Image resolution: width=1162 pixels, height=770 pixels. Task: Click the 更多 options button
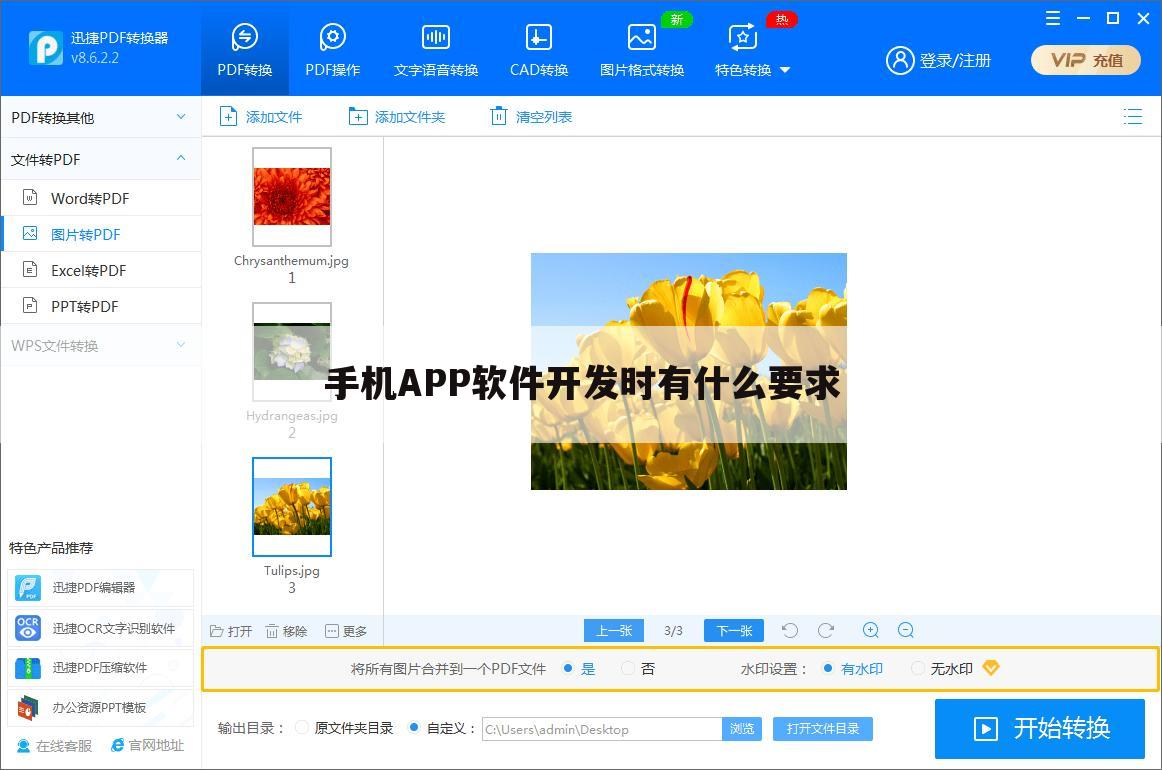tap(346, 631)
